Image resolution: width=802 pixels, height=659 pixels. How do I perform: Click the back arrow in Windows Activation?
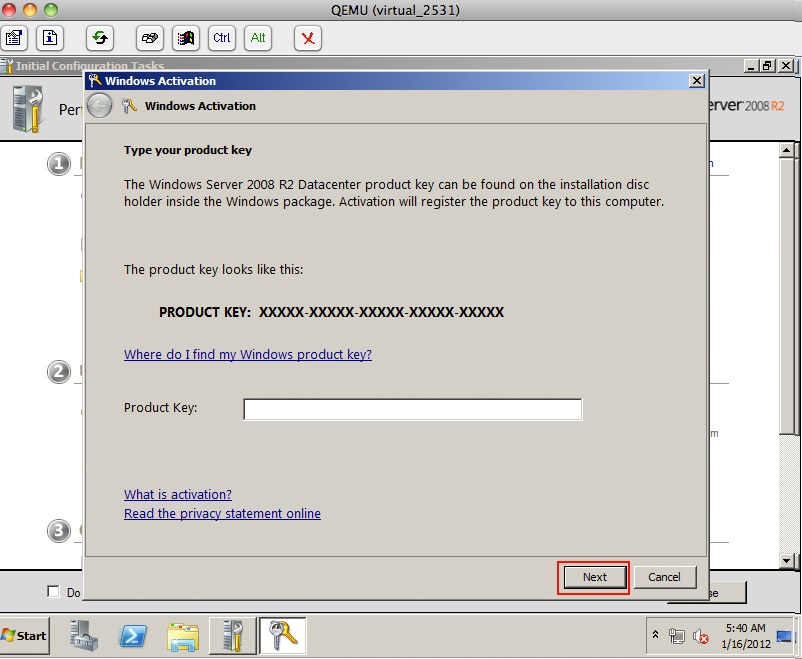99,106
